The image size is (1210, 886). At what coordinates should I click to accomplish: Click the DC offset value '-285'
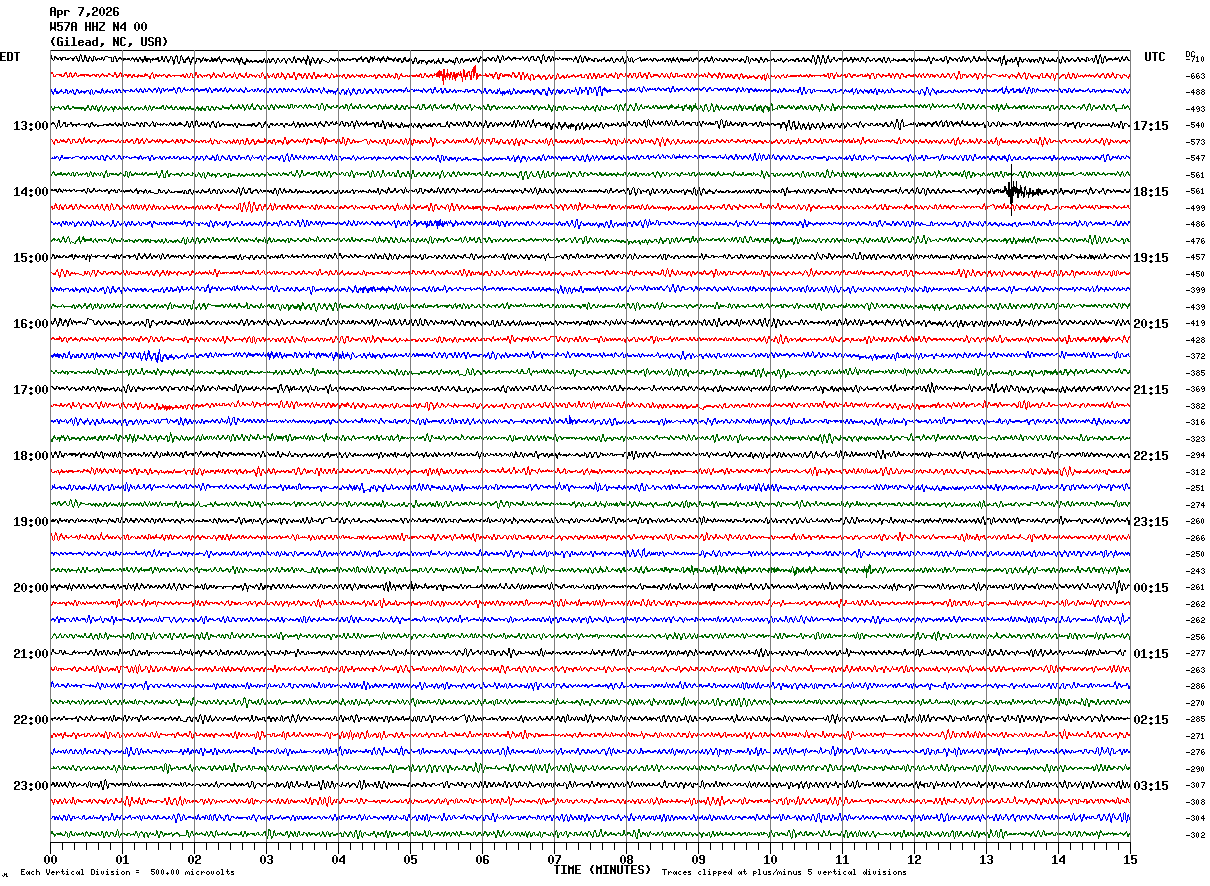click(1195, 719)
